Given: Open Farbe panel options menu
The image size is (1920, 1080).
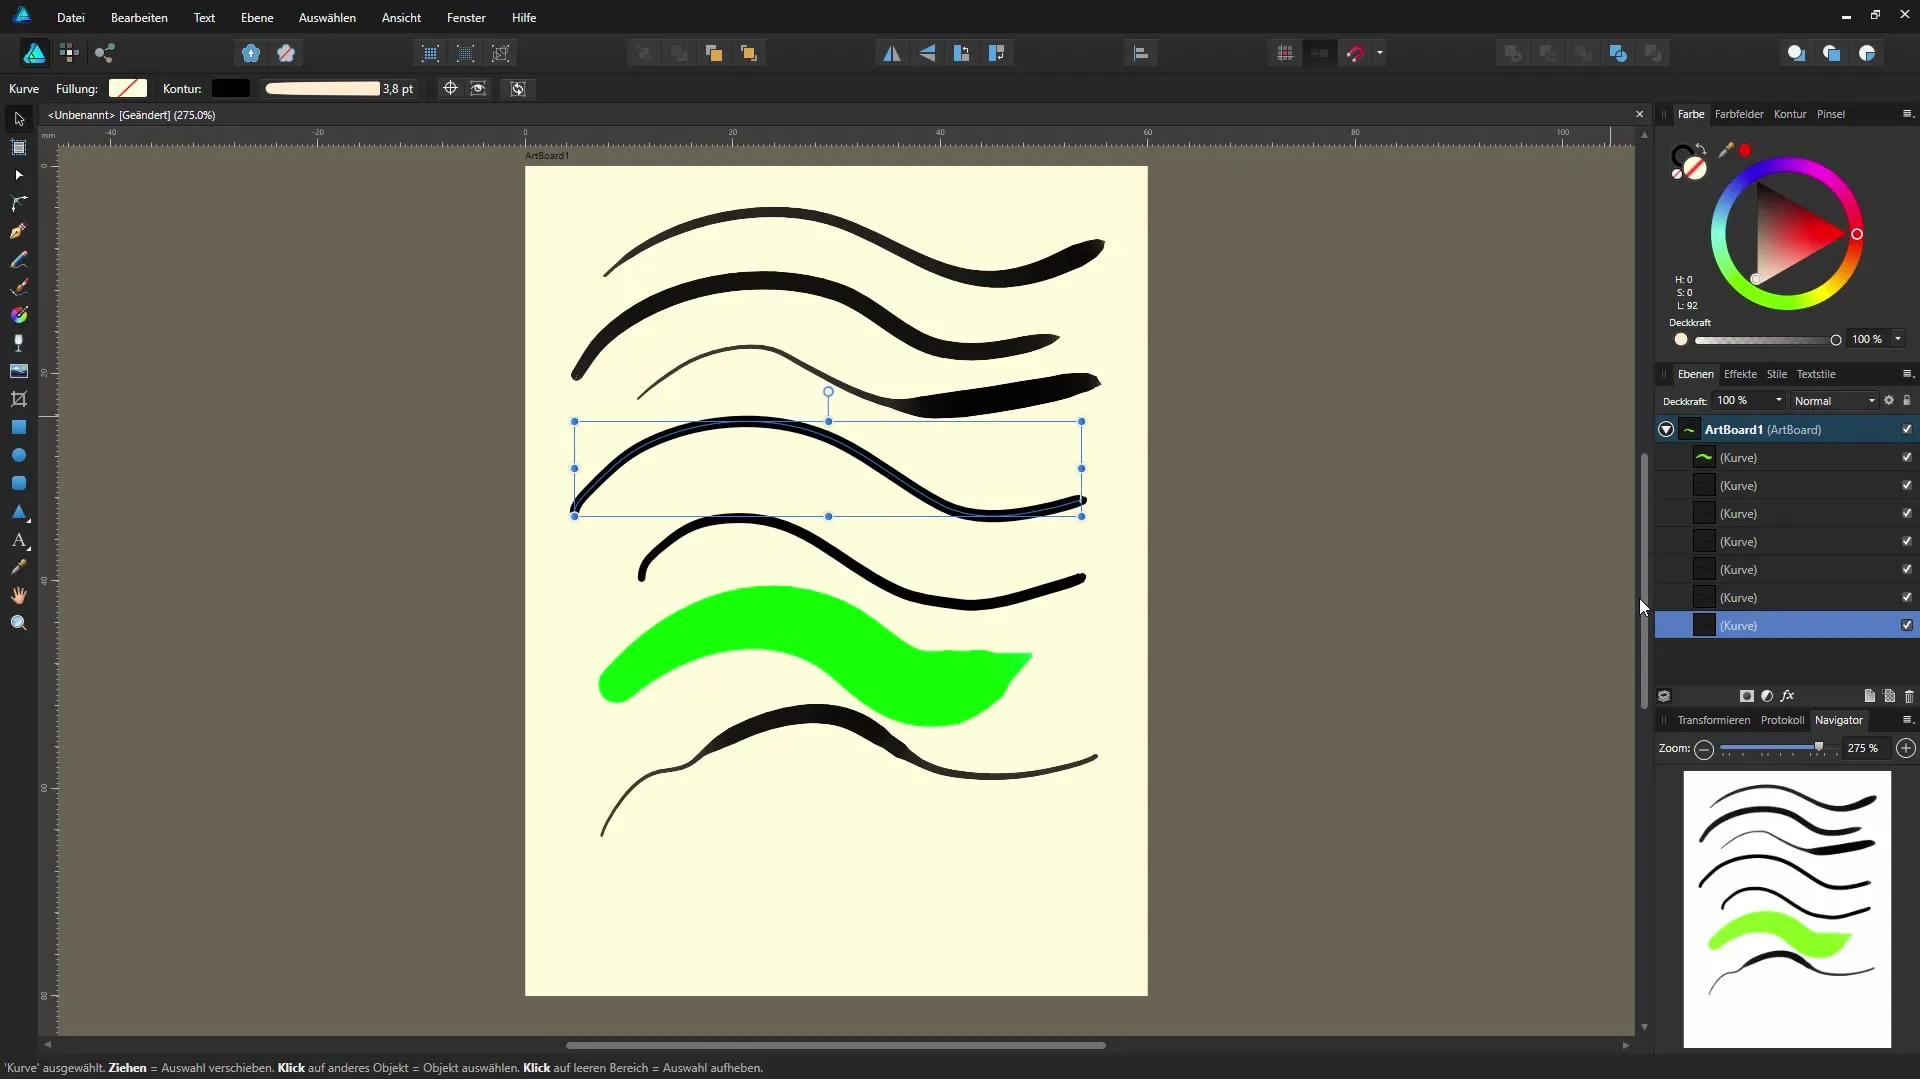Looking at the screenshot, I should tap(1907, 114).
